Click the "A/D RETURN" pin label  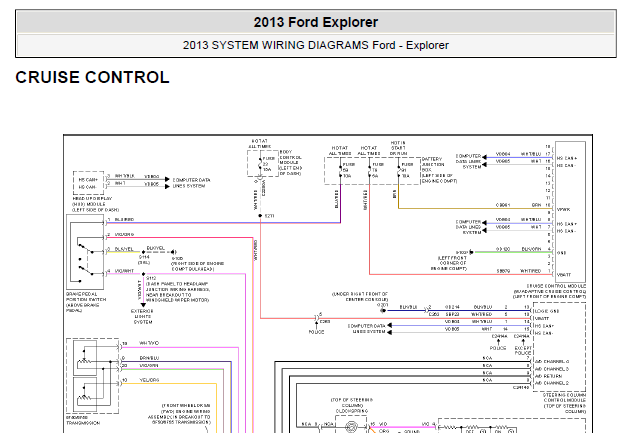(x=548, y=376)
